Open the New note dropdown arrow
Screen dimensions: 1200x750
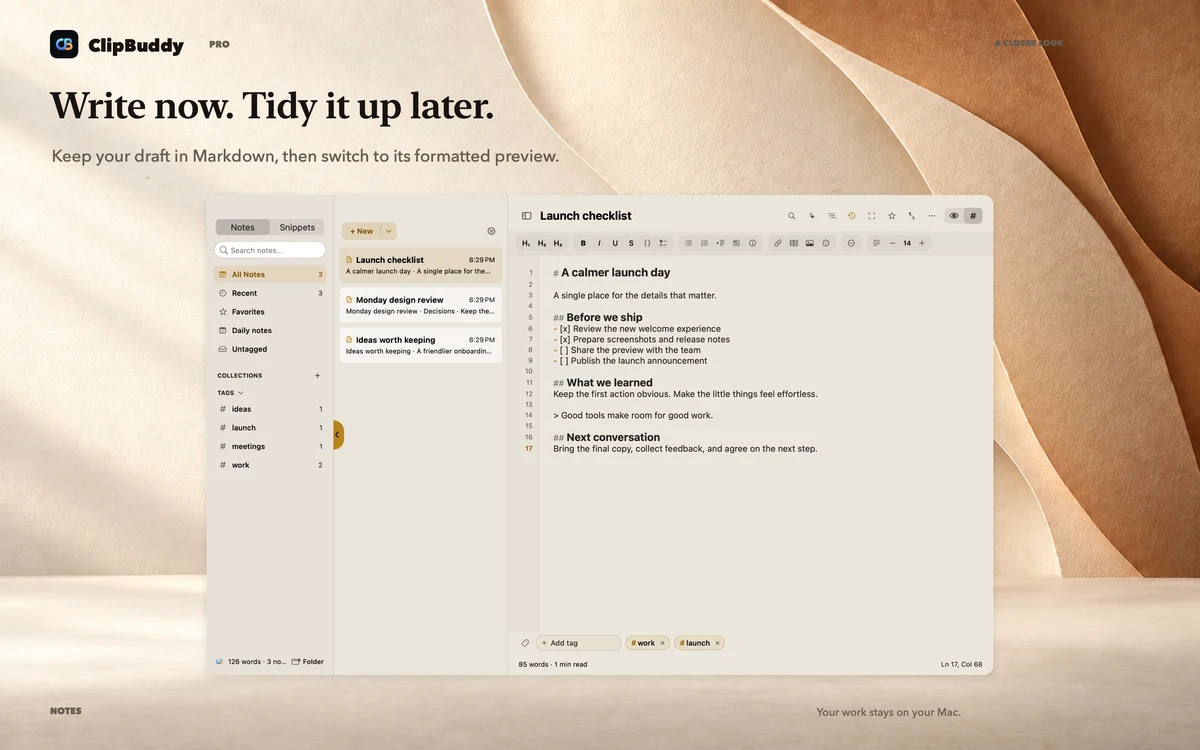click(x=388, y=231)
